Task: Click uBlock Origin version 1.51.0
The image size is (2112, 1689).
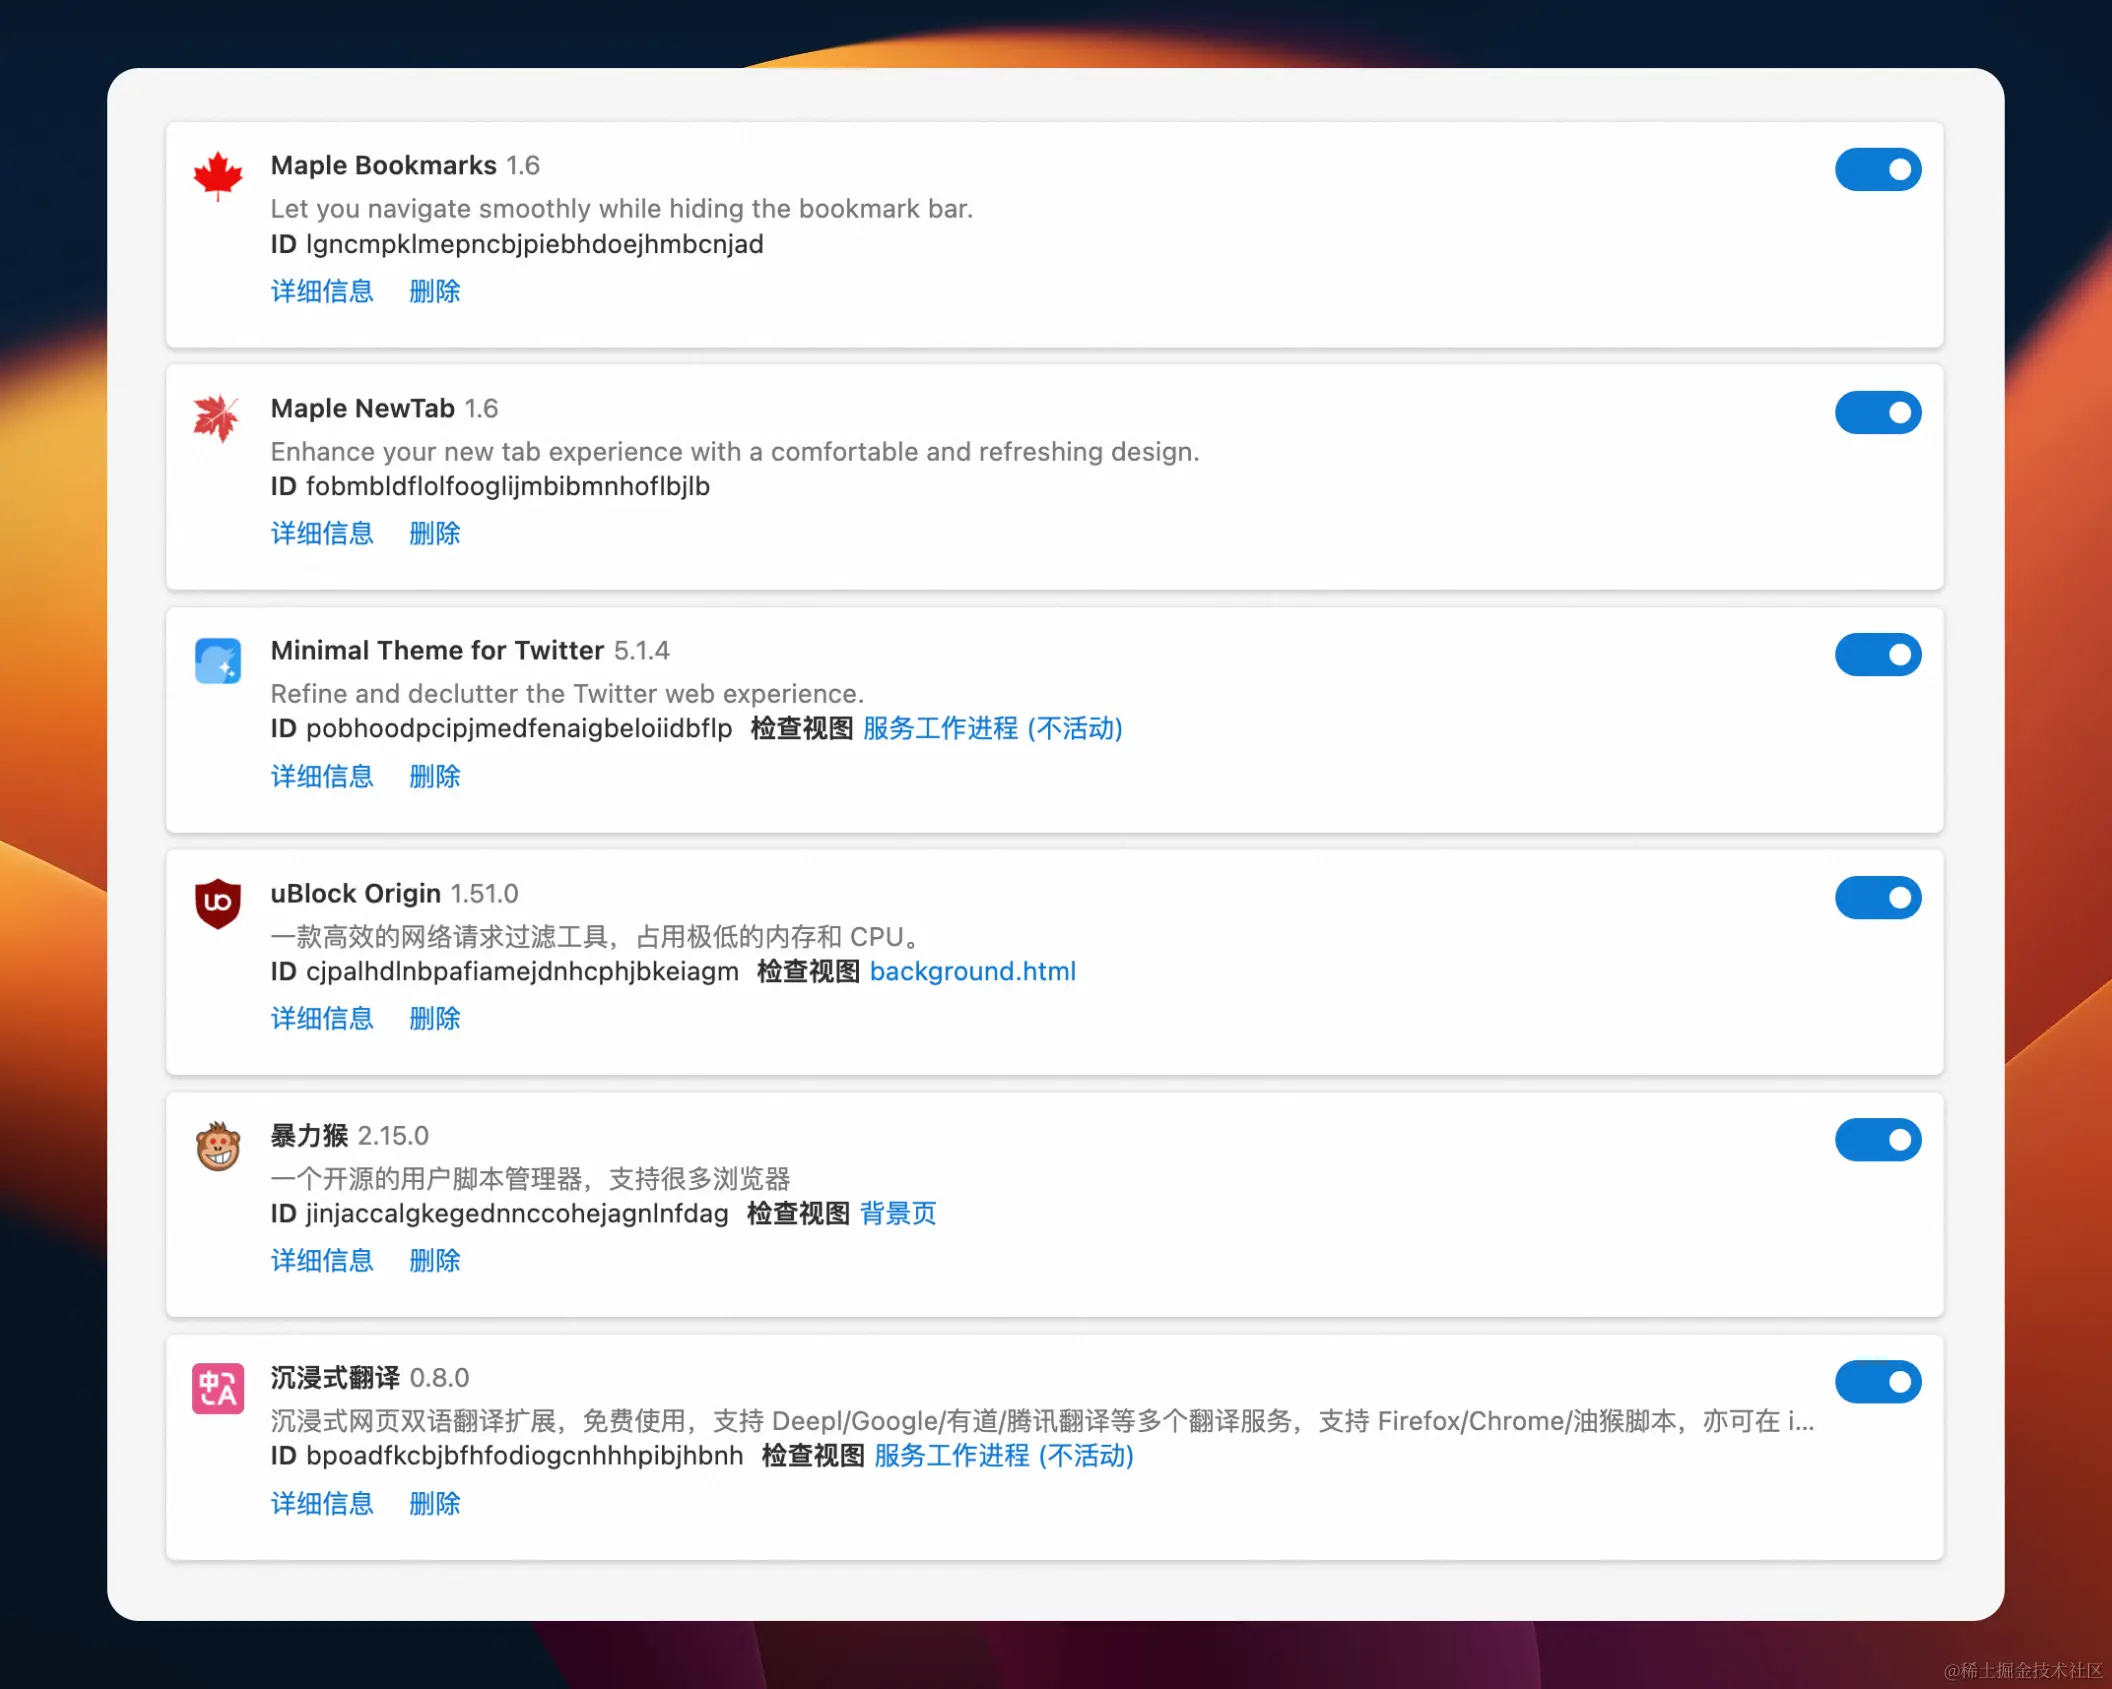Action: point(484,893)
